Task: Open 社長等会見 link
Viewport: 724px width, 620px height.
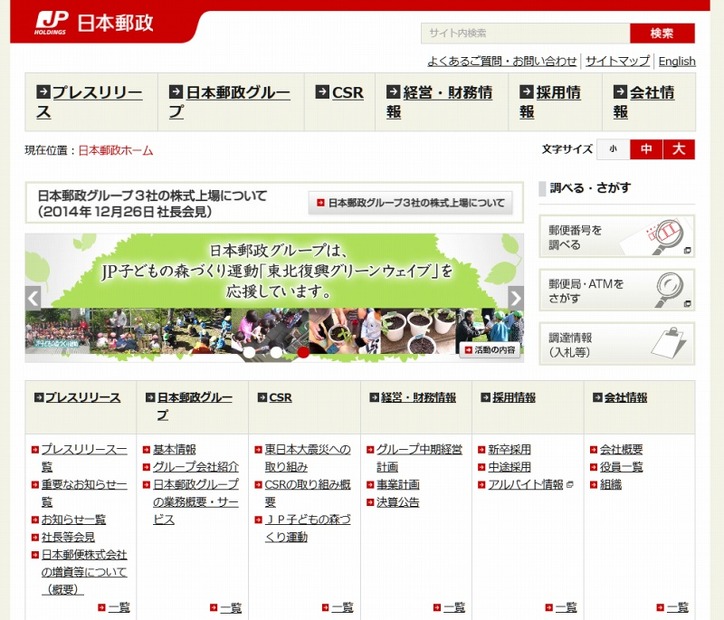Action: (x=68, y=537)
